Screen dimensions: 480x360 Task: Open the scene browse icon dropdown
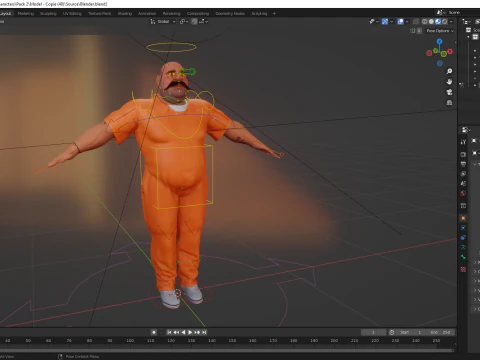[440, 12]
